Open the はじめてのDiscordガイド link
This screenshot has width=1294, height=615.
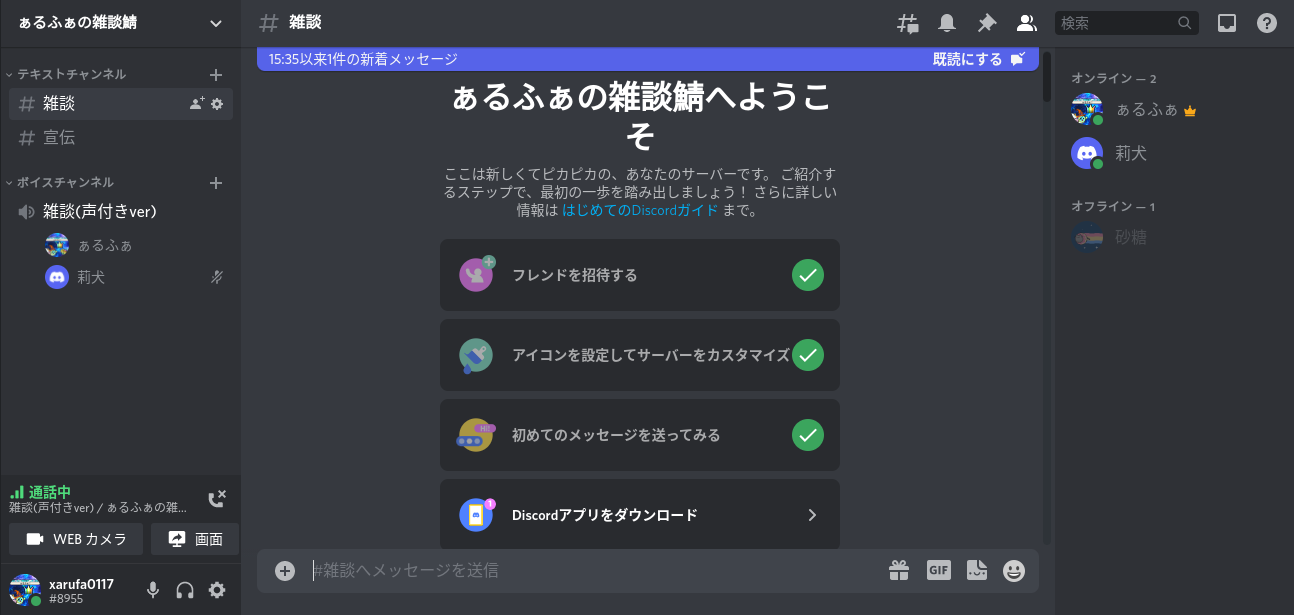[x=640, y=211]
